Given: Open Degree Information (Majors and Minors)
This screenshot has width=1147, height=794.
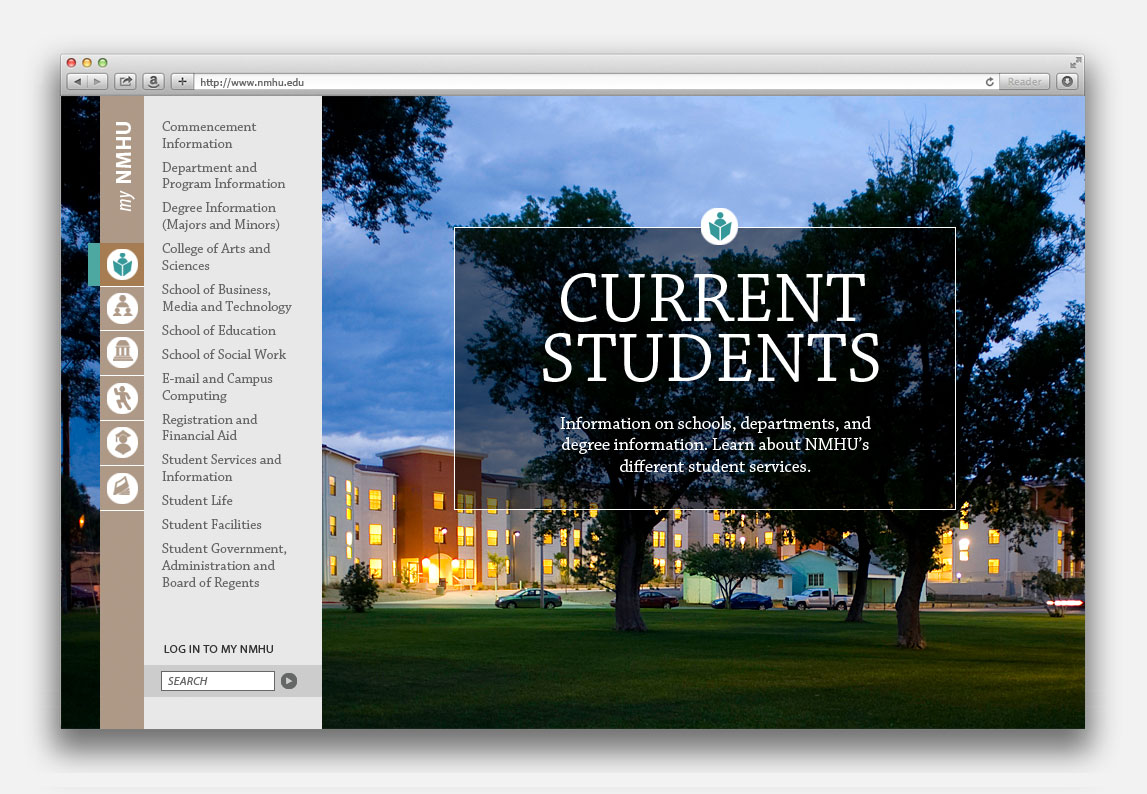Looking at the screenshot, I should click(x=221, y=216).
